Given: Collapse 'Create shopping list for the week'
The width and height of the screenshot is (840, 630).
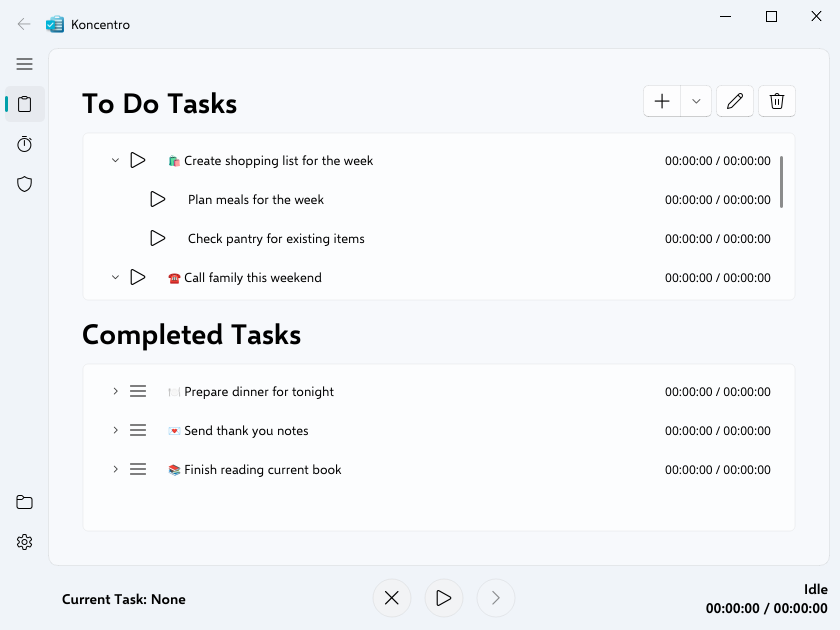Looking at the screenshot, I should click(115, 160).
